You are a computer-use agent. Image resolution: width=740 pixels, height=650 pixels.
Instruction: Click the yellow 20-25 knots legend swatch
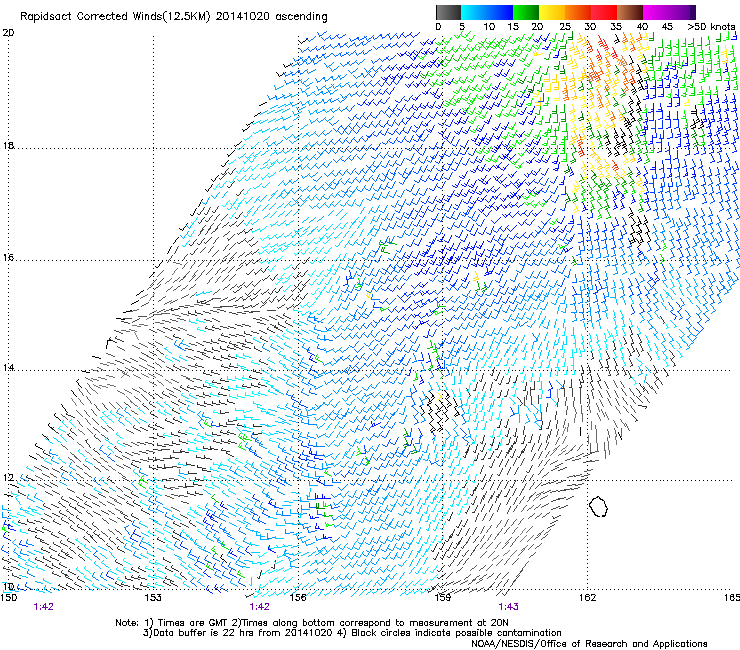click(x=552, y=12)
